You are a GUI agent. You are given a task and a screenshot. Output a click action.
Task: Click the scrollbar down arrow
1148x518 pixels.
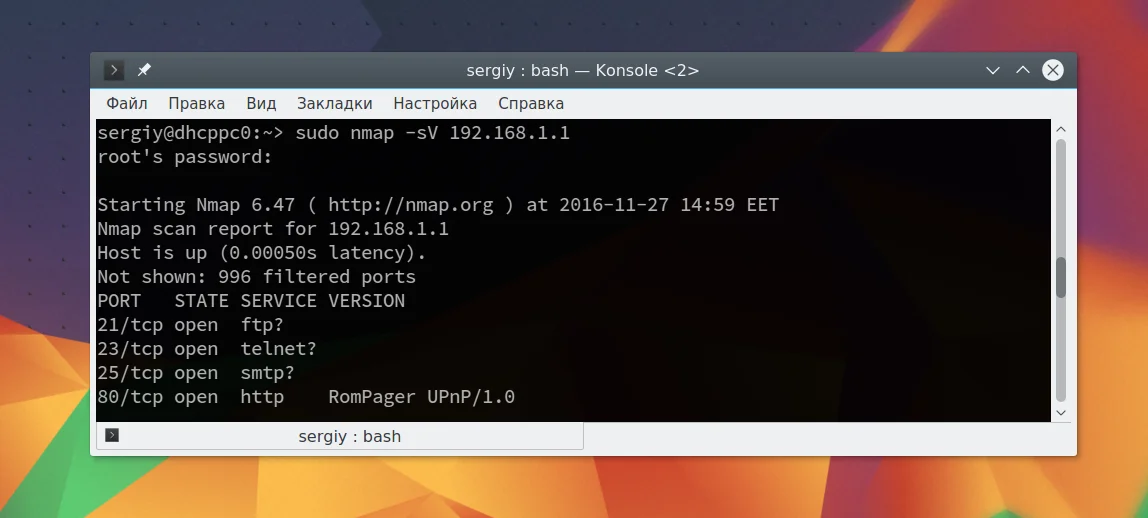(x=1061, y=413)
